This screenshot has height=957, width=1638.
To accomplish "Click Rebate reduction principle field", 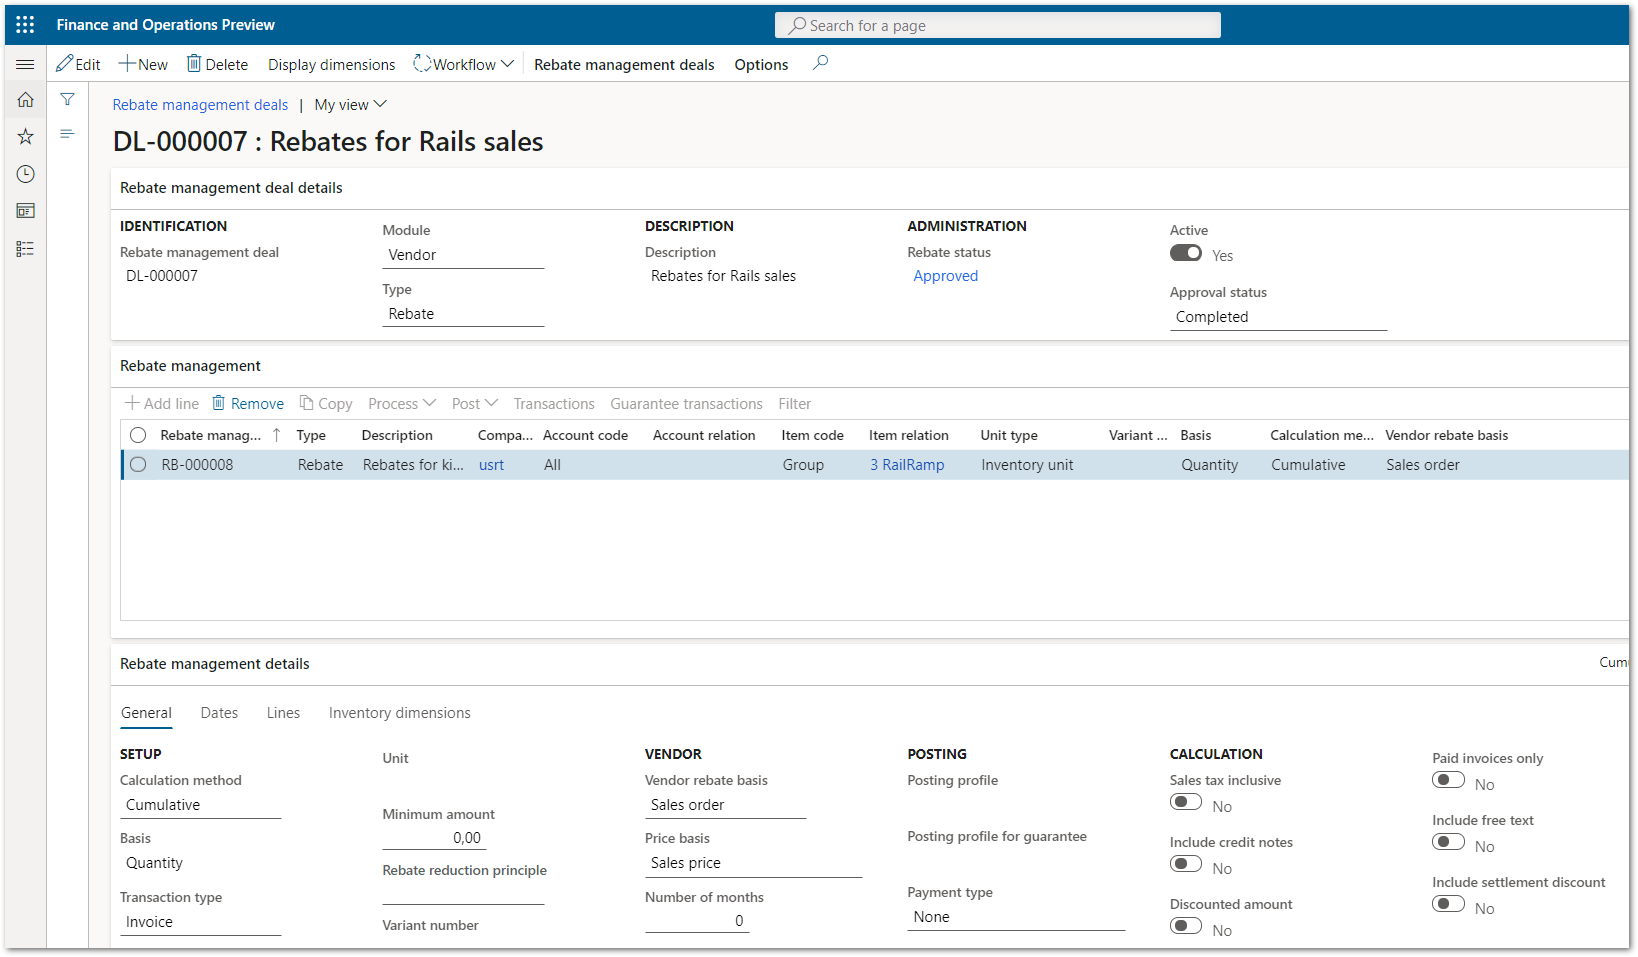I will (x=463, y=893).
